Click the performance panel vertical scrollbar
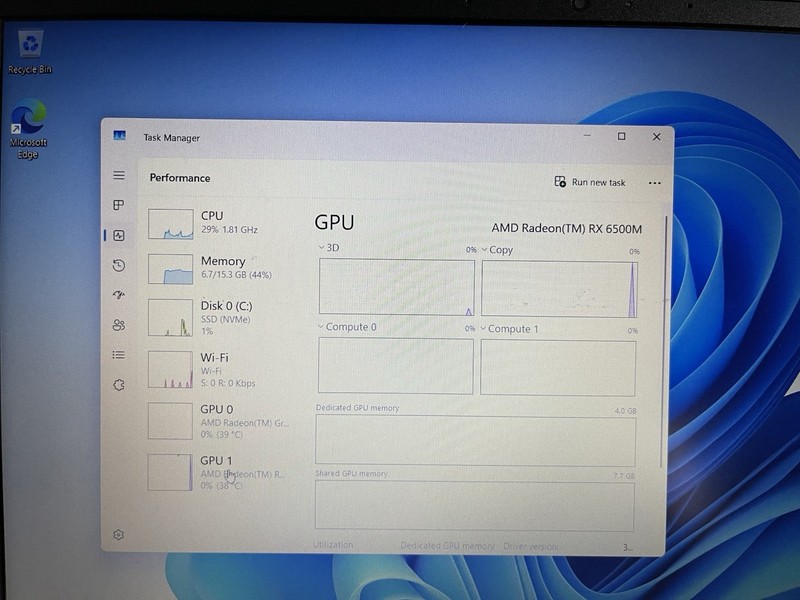The image size is (800, 600). [x=664, y=342]
